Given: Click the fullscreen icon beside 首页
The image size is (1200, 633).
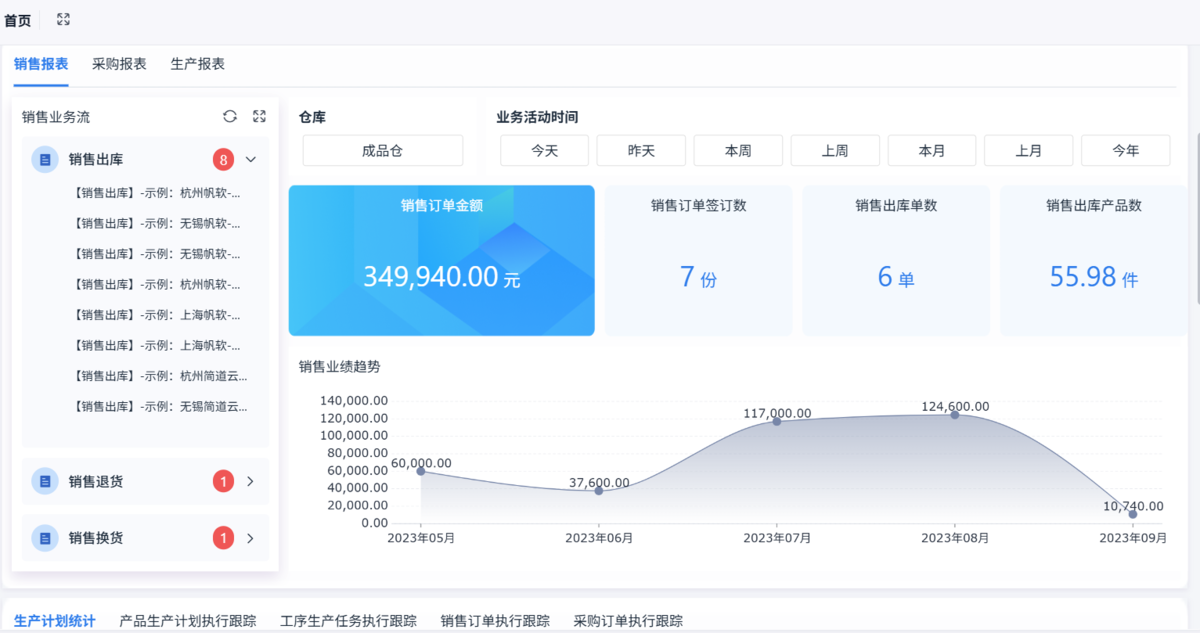Looking at the screenshot, I should [63, 20].
